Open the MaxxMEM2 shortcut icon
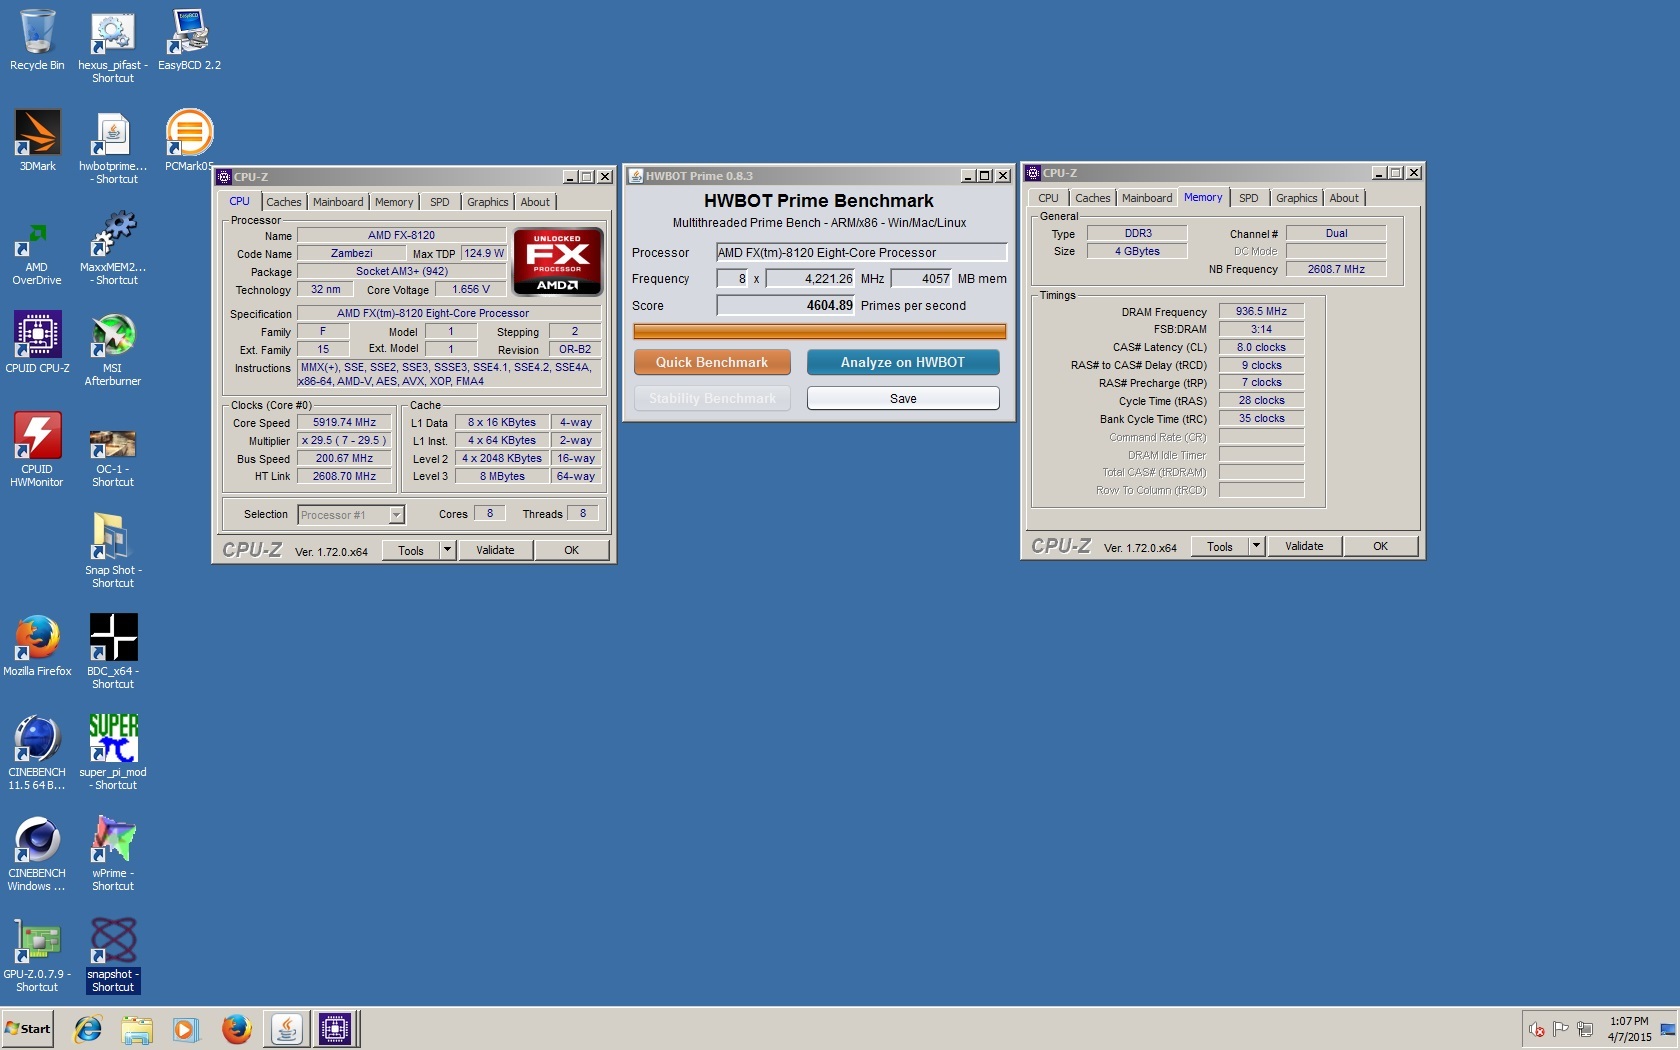The width and height of the screenshot is (1680, 1050). [x=113, y=248]
